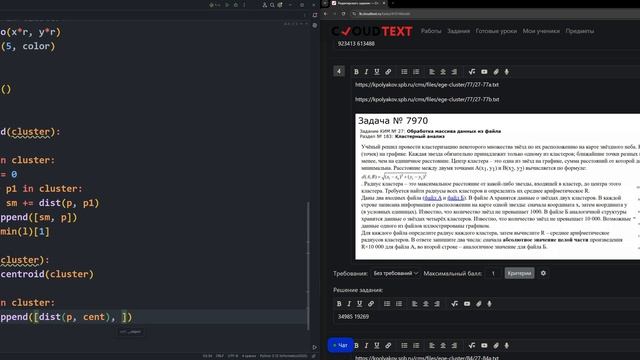
Task: Open the Предметы menu item
Action: pos(580,31)
